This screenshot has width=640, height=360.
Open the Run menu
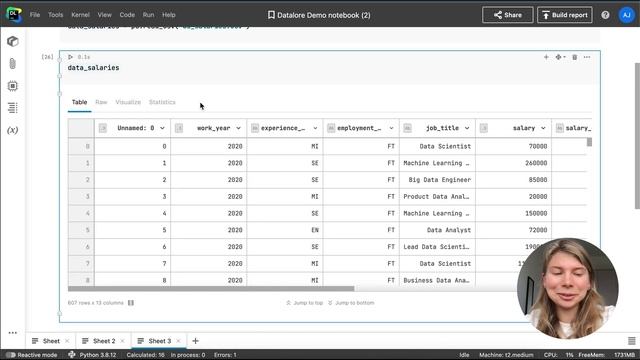(x=148, y=15)
